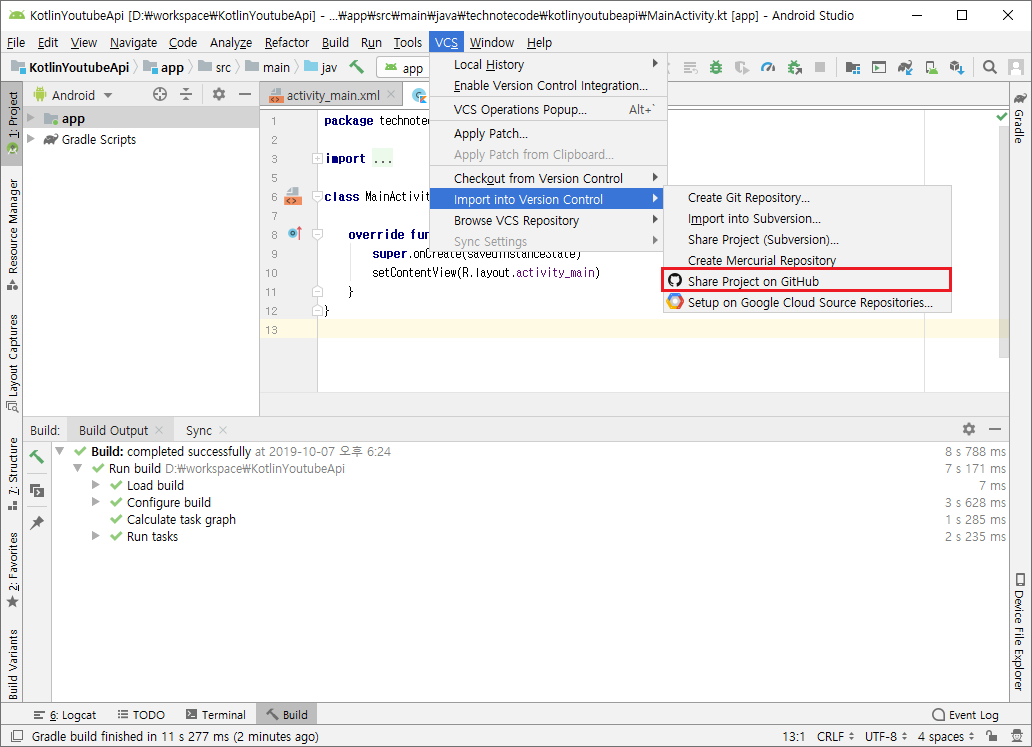Click the Profile app gauge icon

(x=768, y=67)
